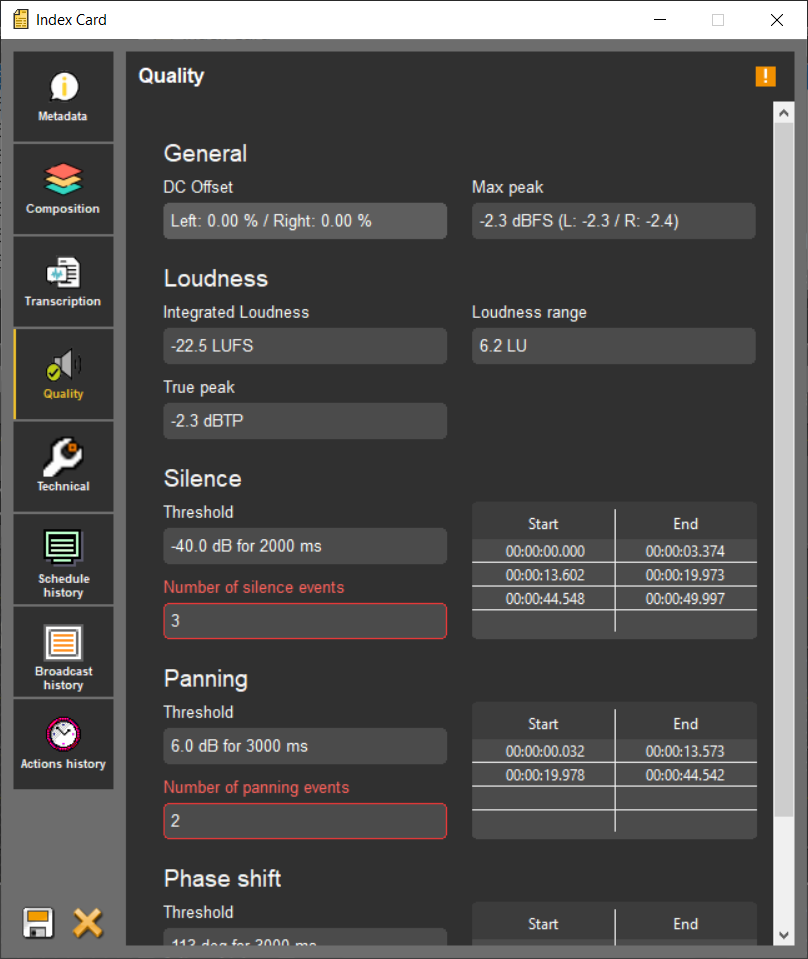Click the scrollbar up arrow

point(783,113)
